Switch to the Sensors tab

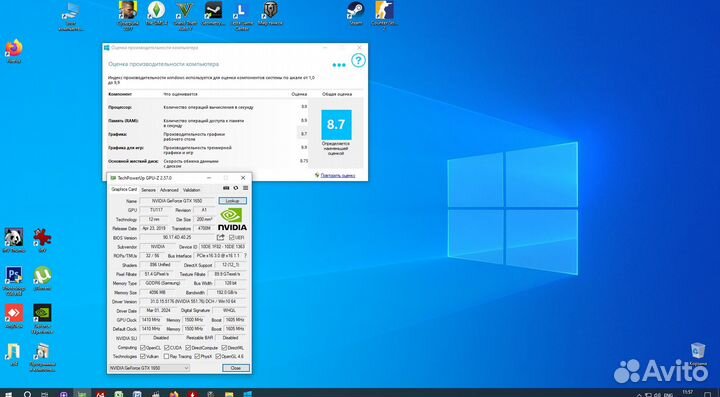(148, 190)
